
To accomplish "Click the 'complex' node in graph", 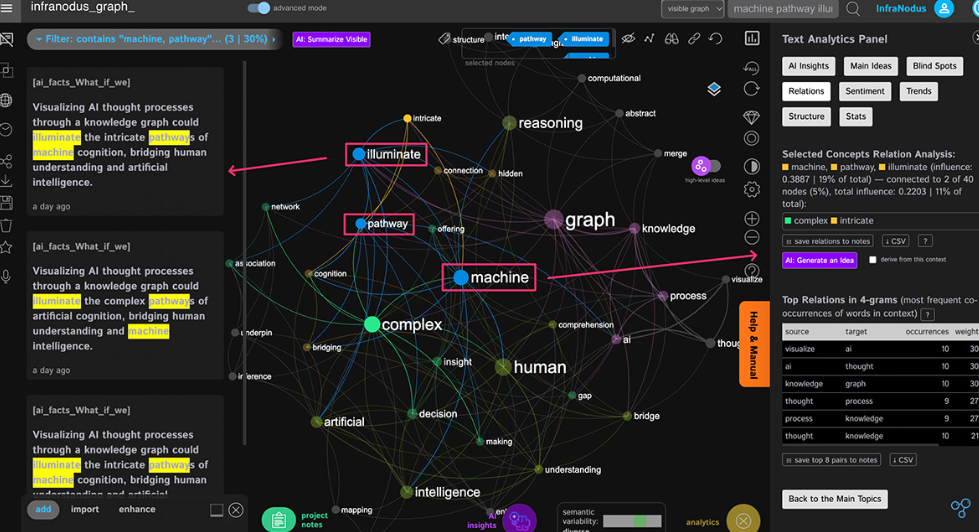I will pos(372,325).
